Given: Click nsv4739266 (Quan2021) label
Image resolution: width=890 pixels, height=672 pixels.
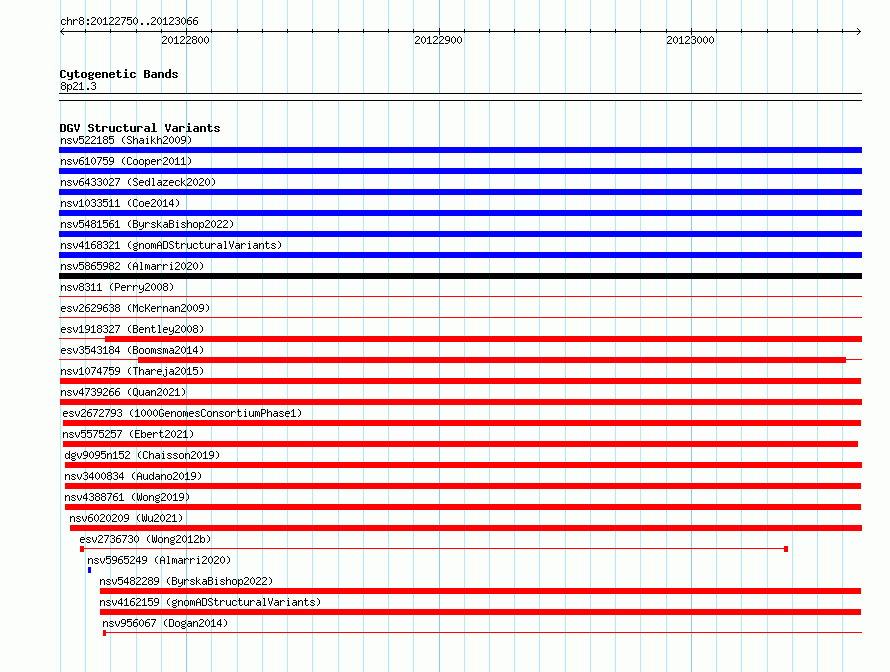Looking at the screenshot, I should click(123, 392).
